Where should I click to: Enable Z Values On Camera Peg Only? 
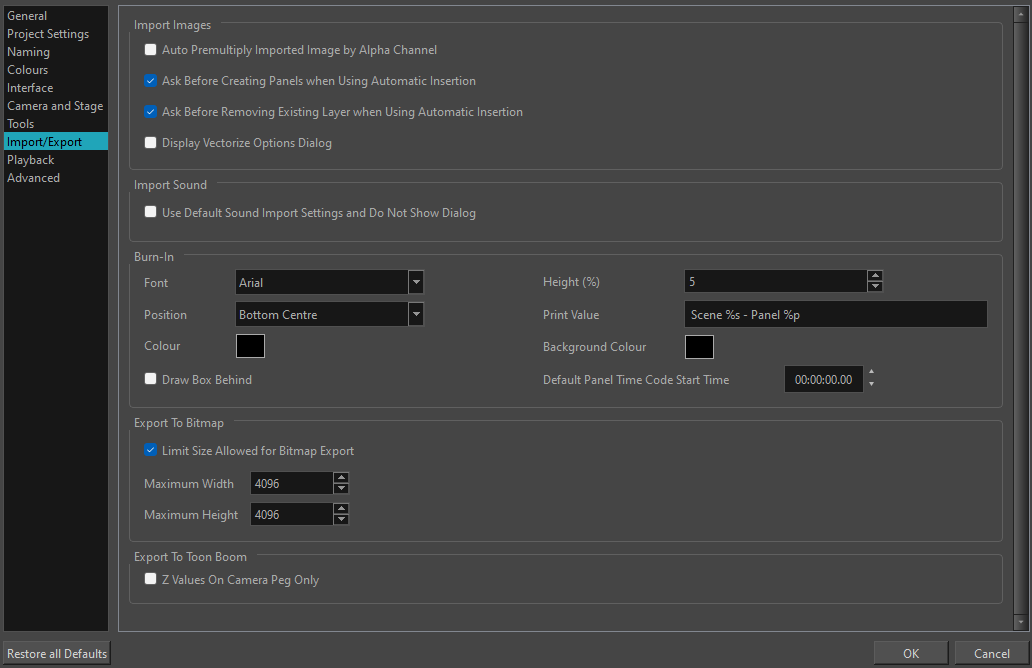pos(151,578)
